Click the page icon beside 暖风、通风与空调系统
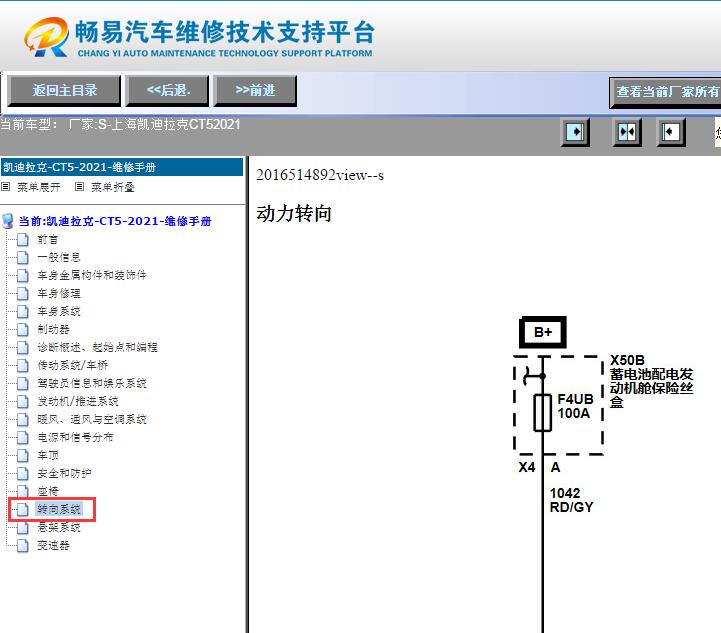This screenshot has width=721, height=633. [x=23, y=419]
